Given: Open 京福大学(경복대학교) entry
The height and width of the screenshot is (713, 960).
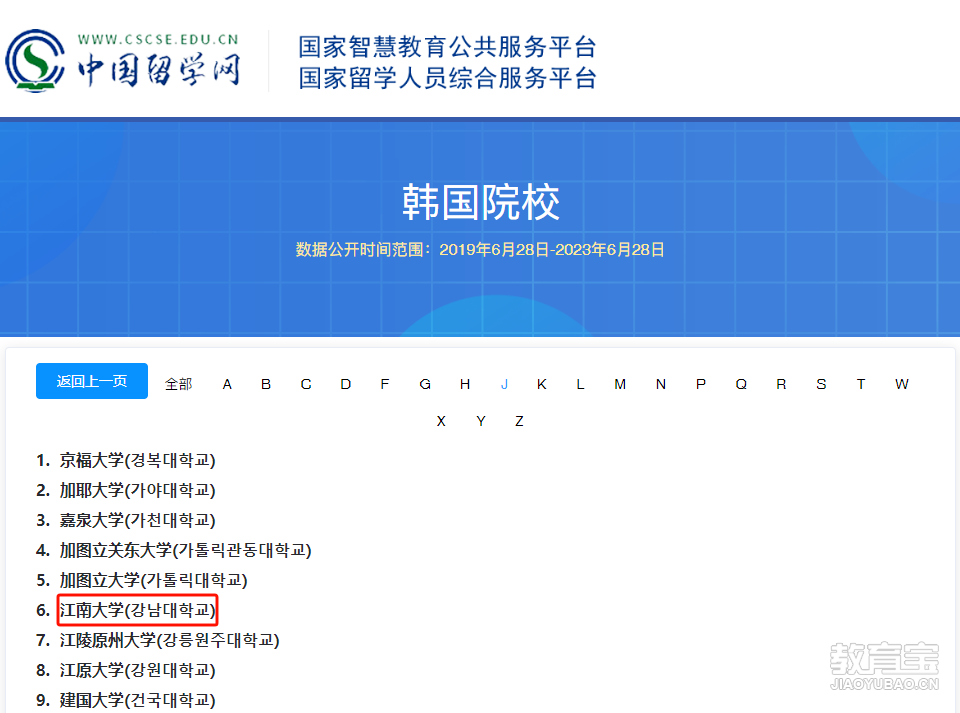Looking at the screenshot, I should tap(137, 460).
